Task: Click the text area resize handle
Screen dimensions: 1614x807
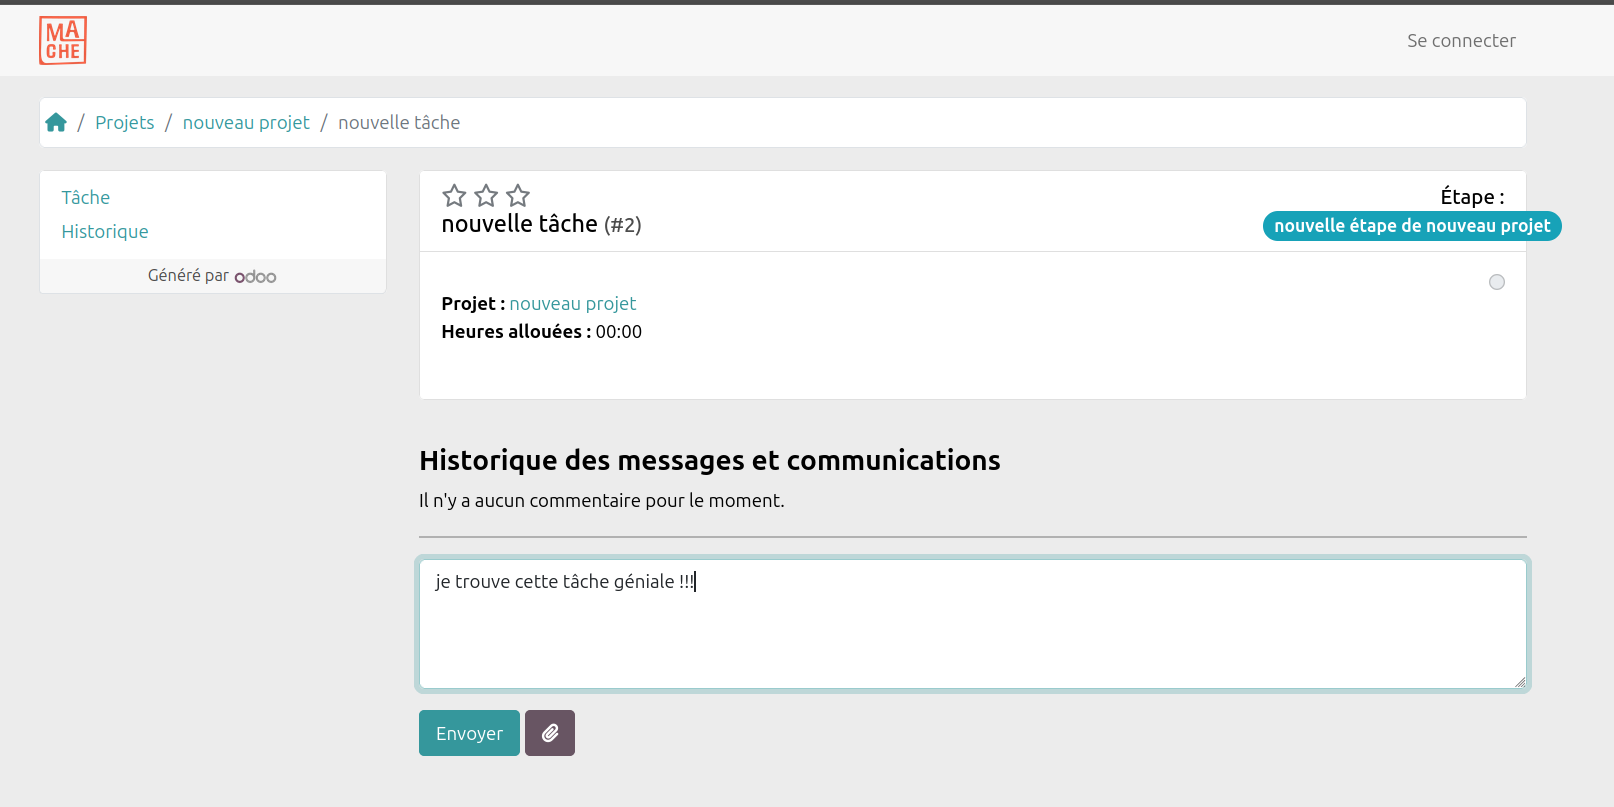Action: click(1519, 682)
